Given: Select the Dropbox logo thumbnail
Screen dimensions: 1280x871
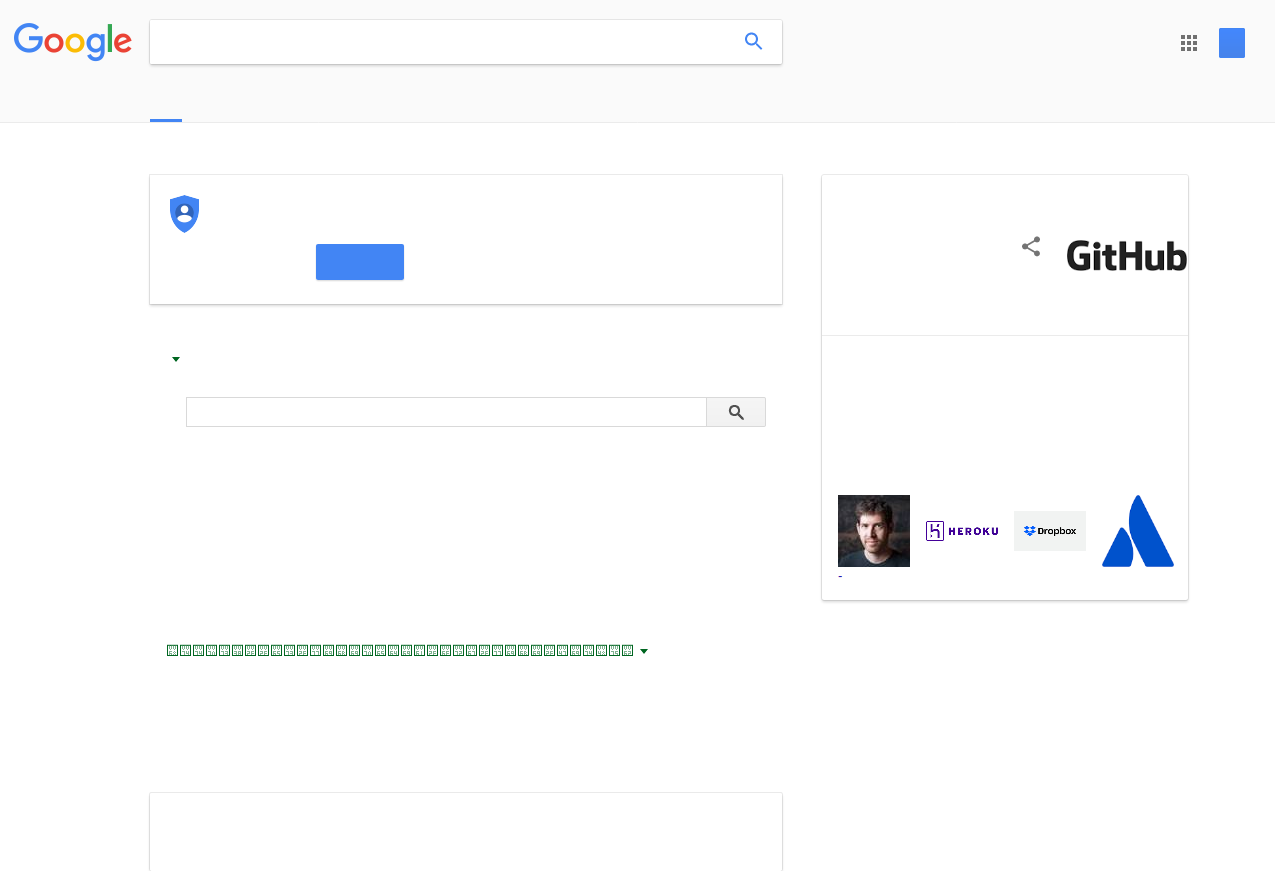Looking at the screenshot, I should [x=1050, y=531].
